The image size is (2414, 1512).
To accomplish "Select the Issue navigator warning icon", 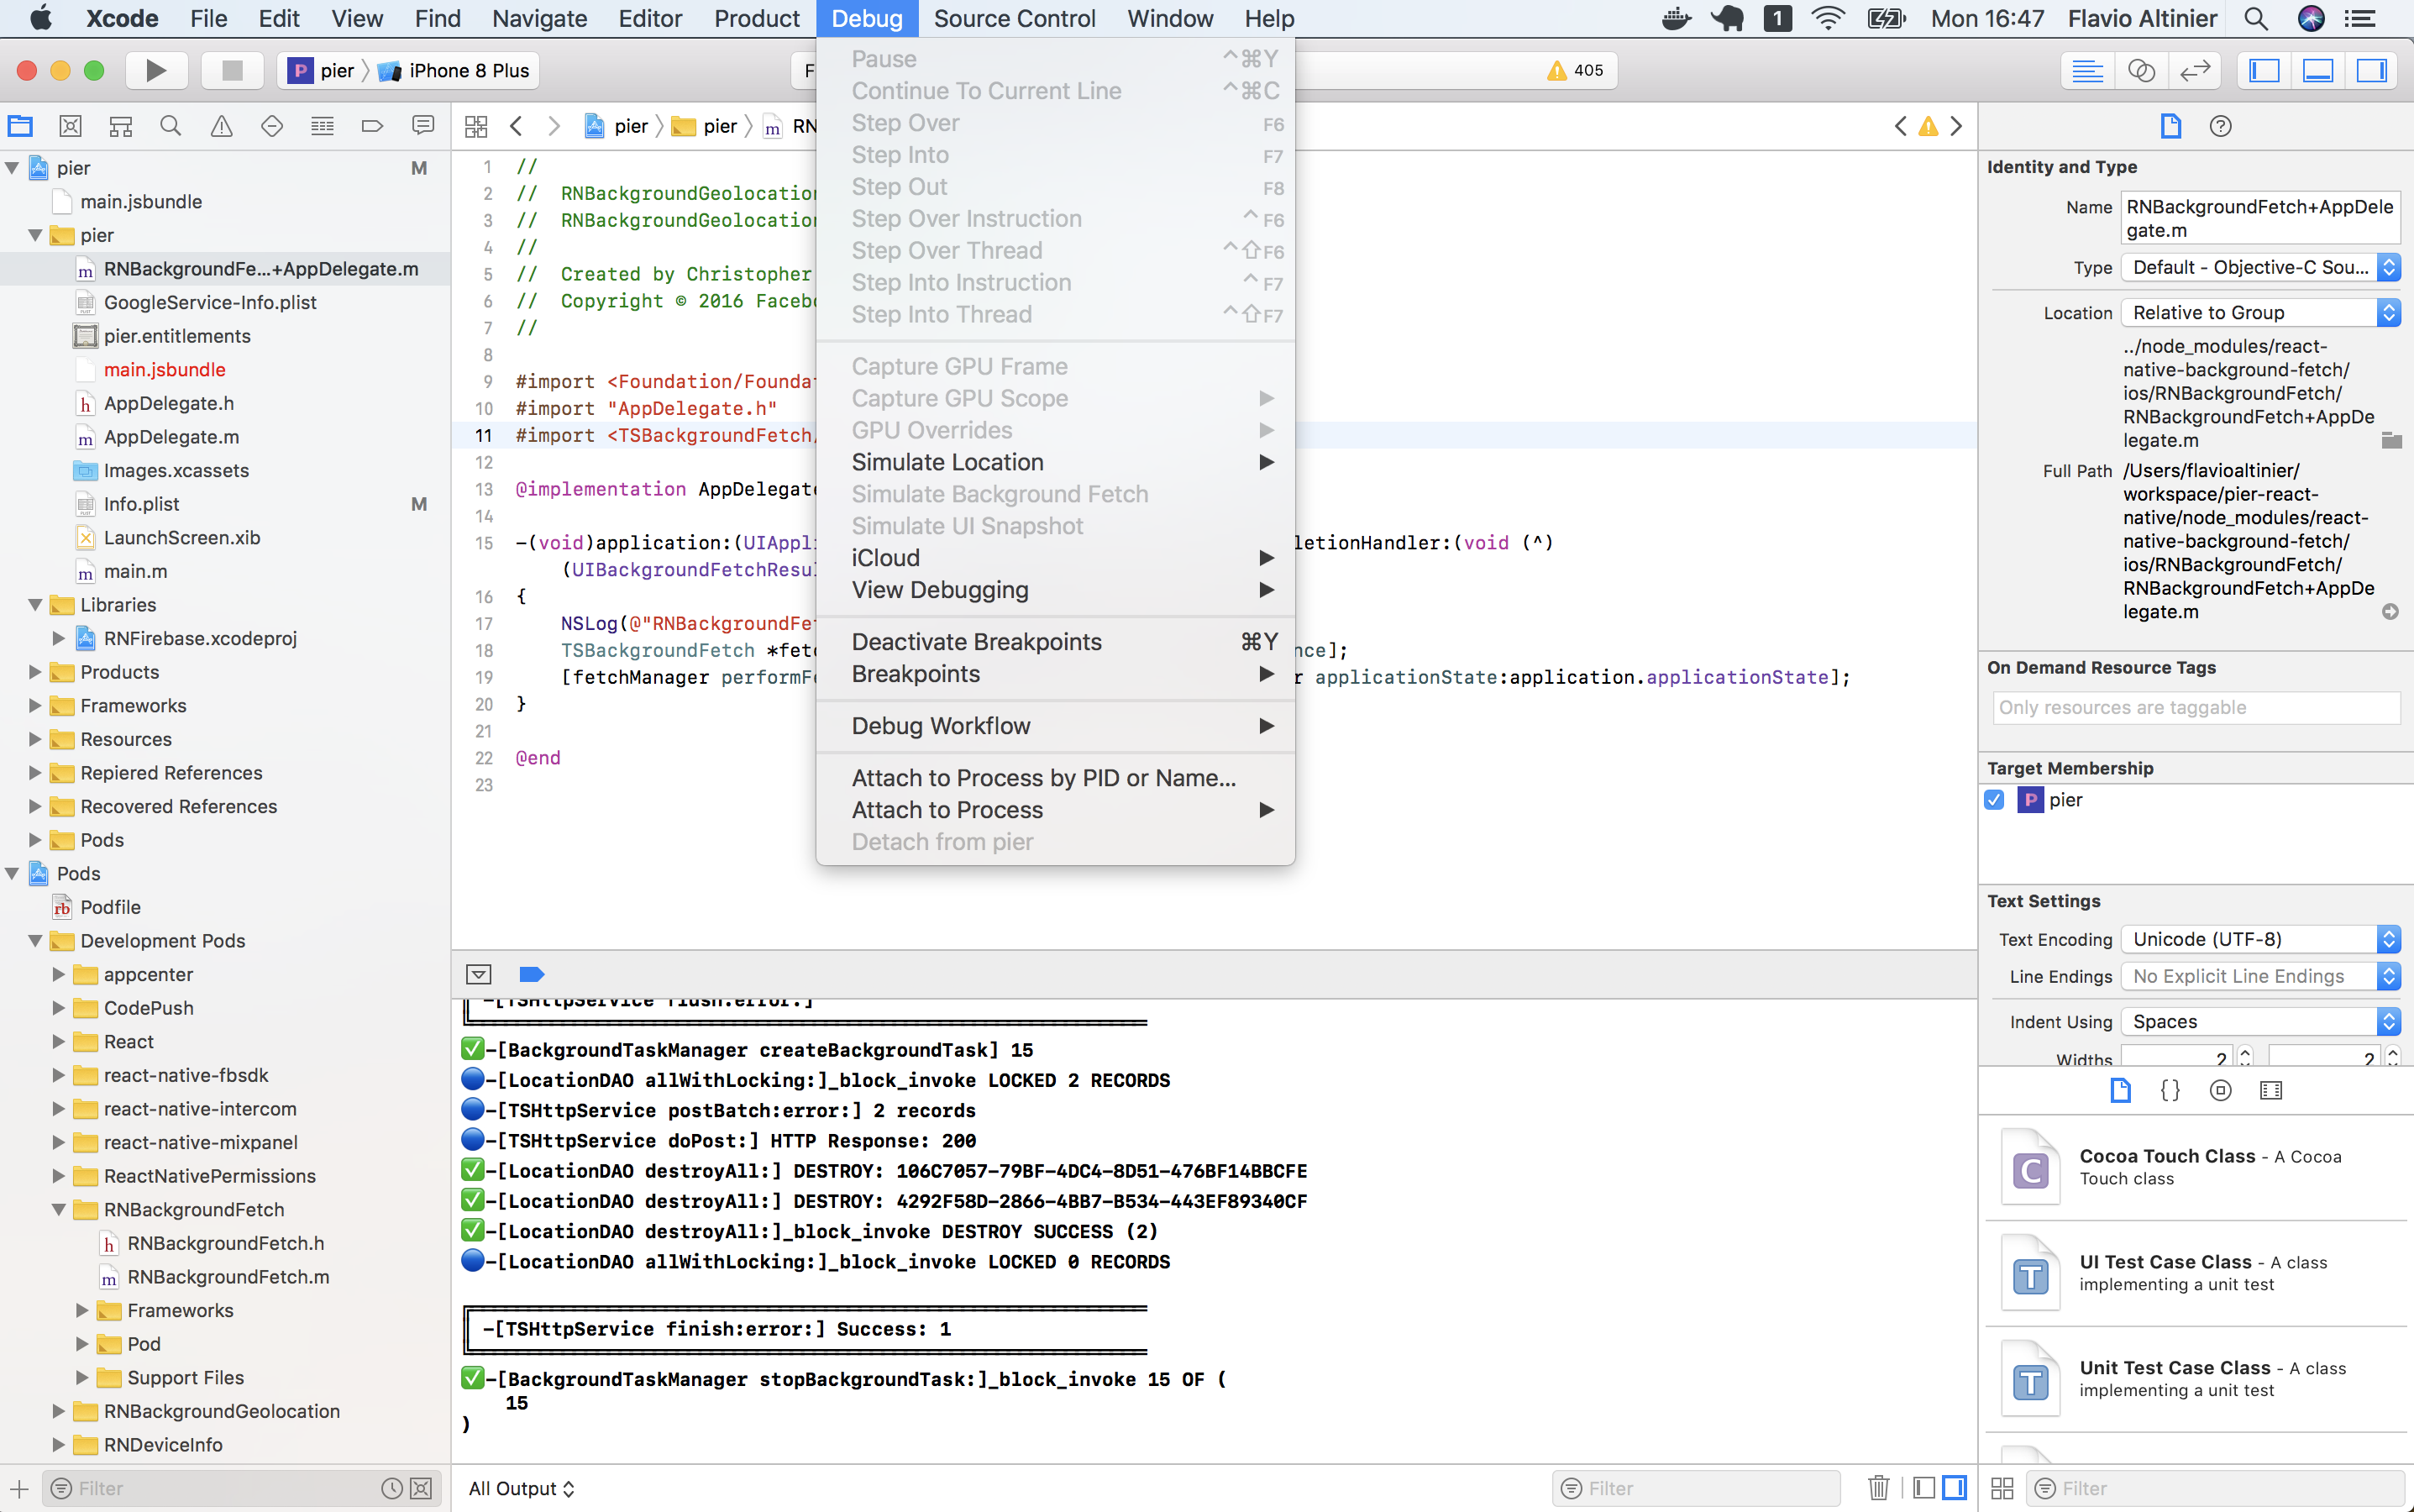I will [221, 126].
